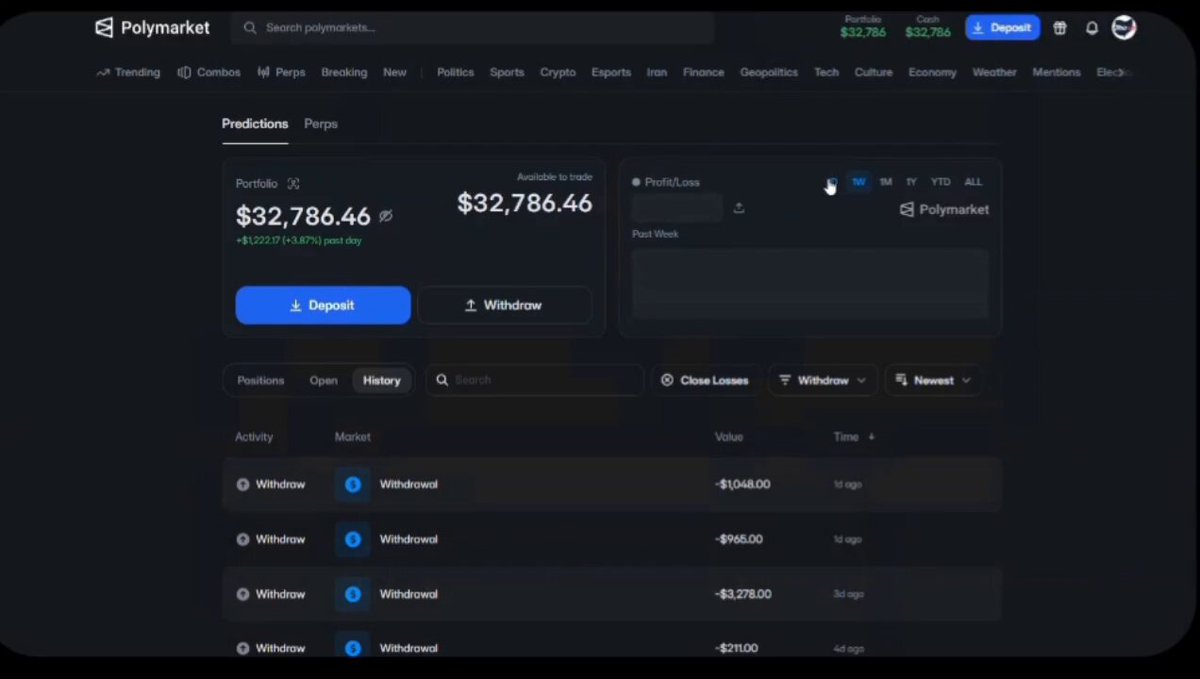Image resolution: width=1200 pixels, height=679 pixels.
Task: Open the header Portfolio $32,786 link
Action: tap(863, 27)
